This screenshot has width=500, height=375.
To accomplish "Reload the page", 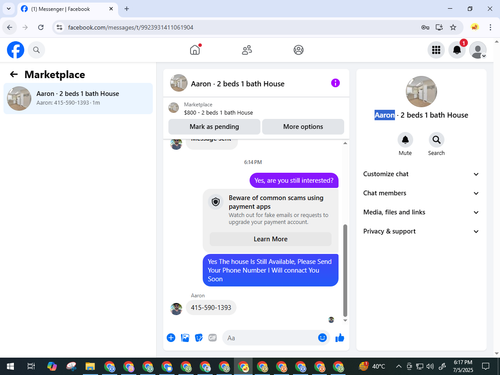I will pos(41,27).
